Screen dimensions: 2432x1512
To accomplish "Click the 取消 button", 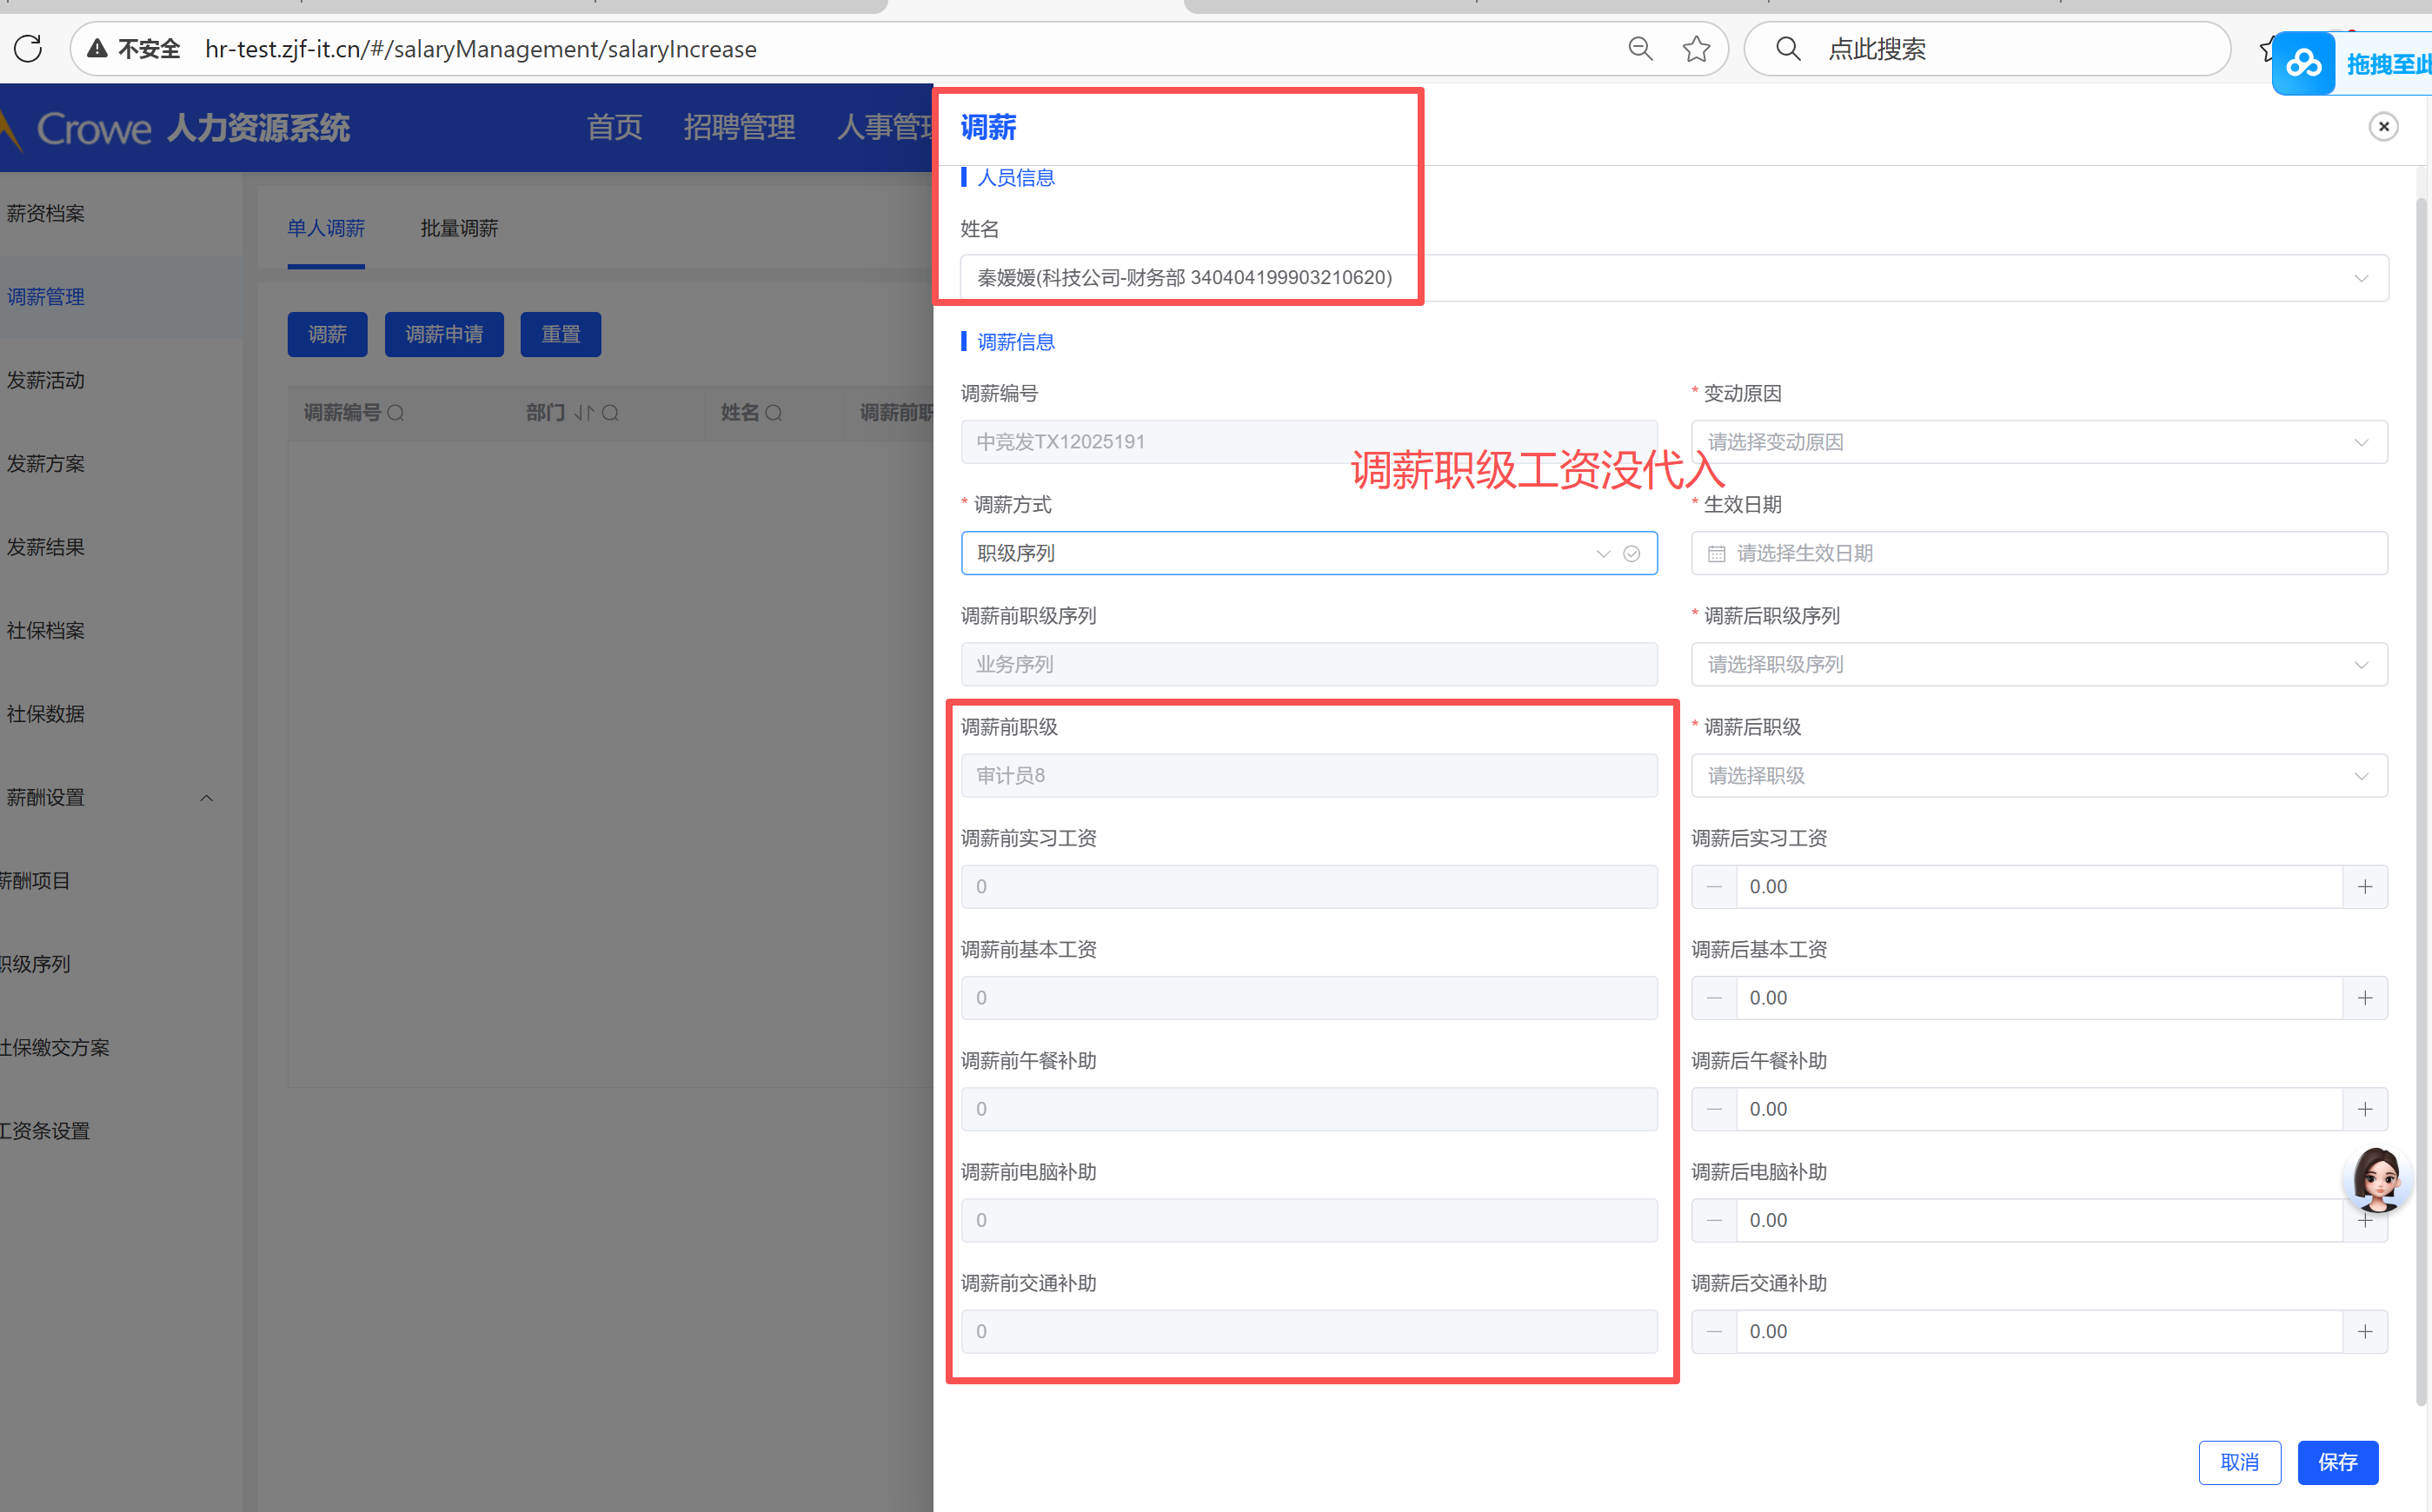I will click(2239, 1462).
